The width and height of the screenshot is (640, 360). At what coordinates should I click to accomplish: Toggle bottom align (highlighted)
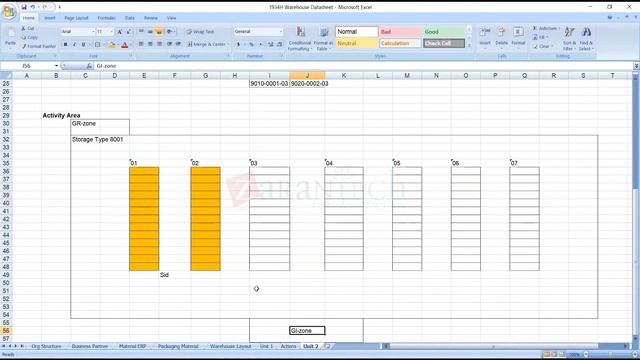pos(159,32)
